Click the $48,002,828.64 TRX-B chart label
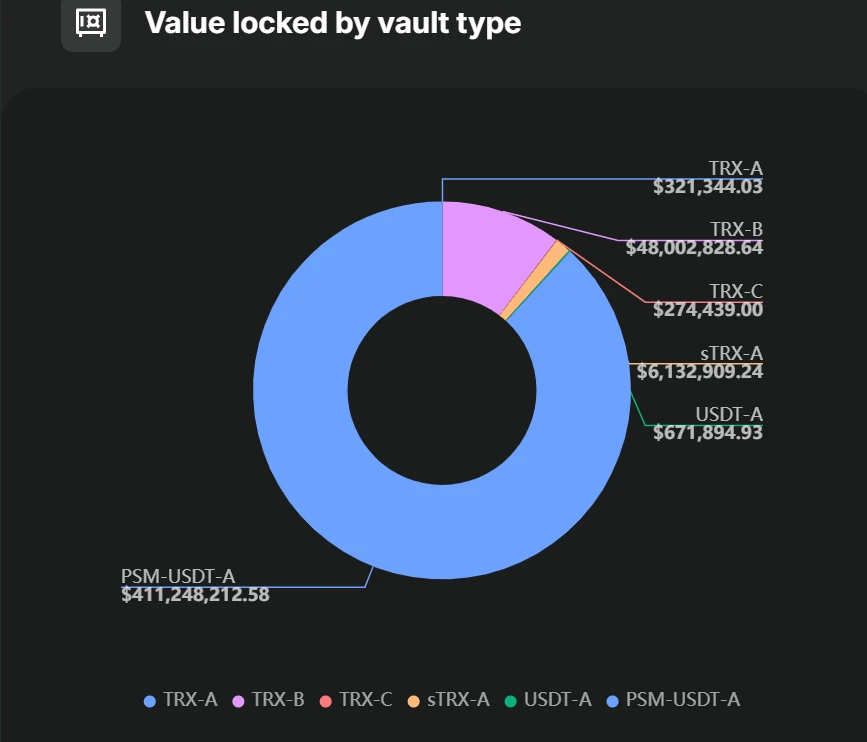The image size is (867, 742). (695, 248)
